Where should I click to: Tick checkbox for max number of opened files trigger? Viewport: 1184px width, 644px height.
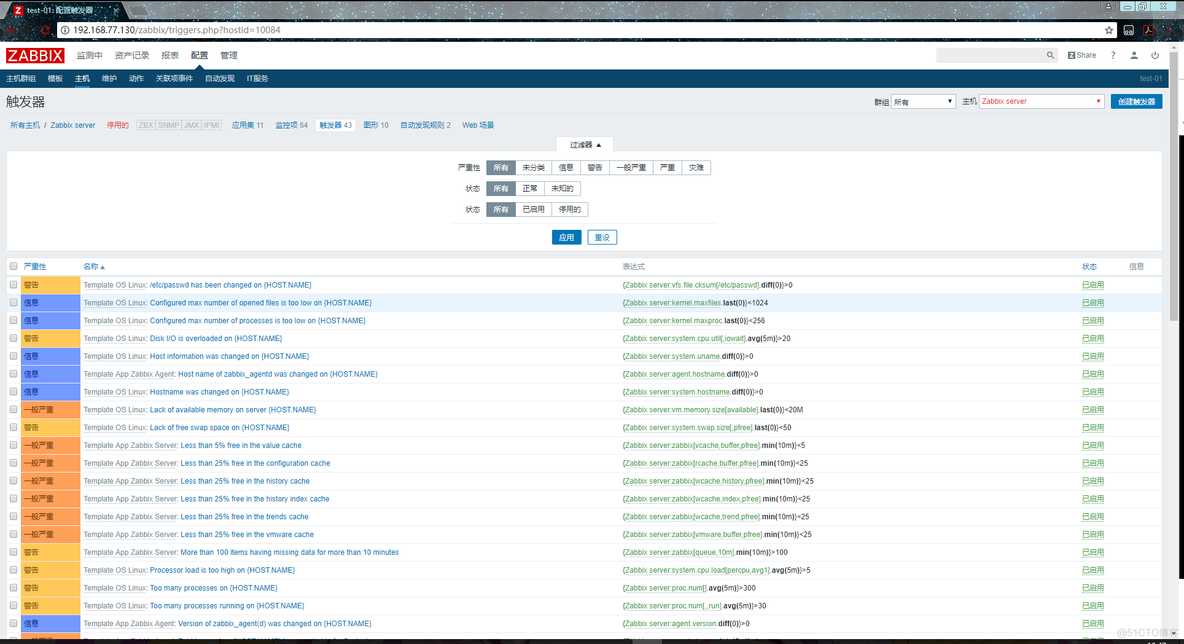pos(14,303)
